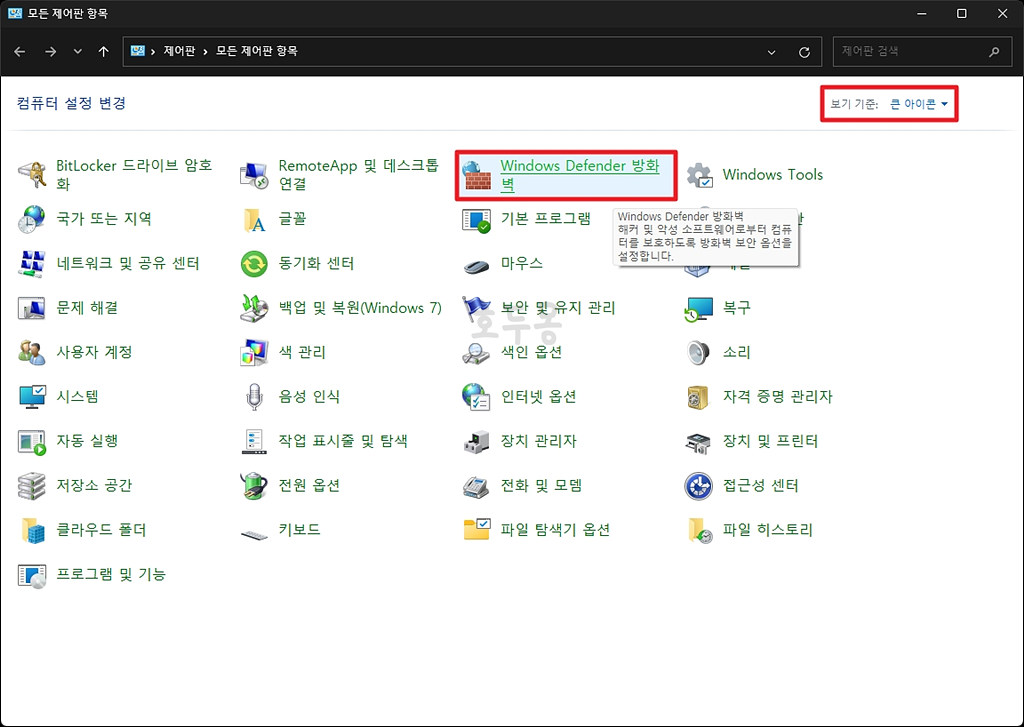Open the 전화 및 모뎀 icon

[x=476, y=485]
